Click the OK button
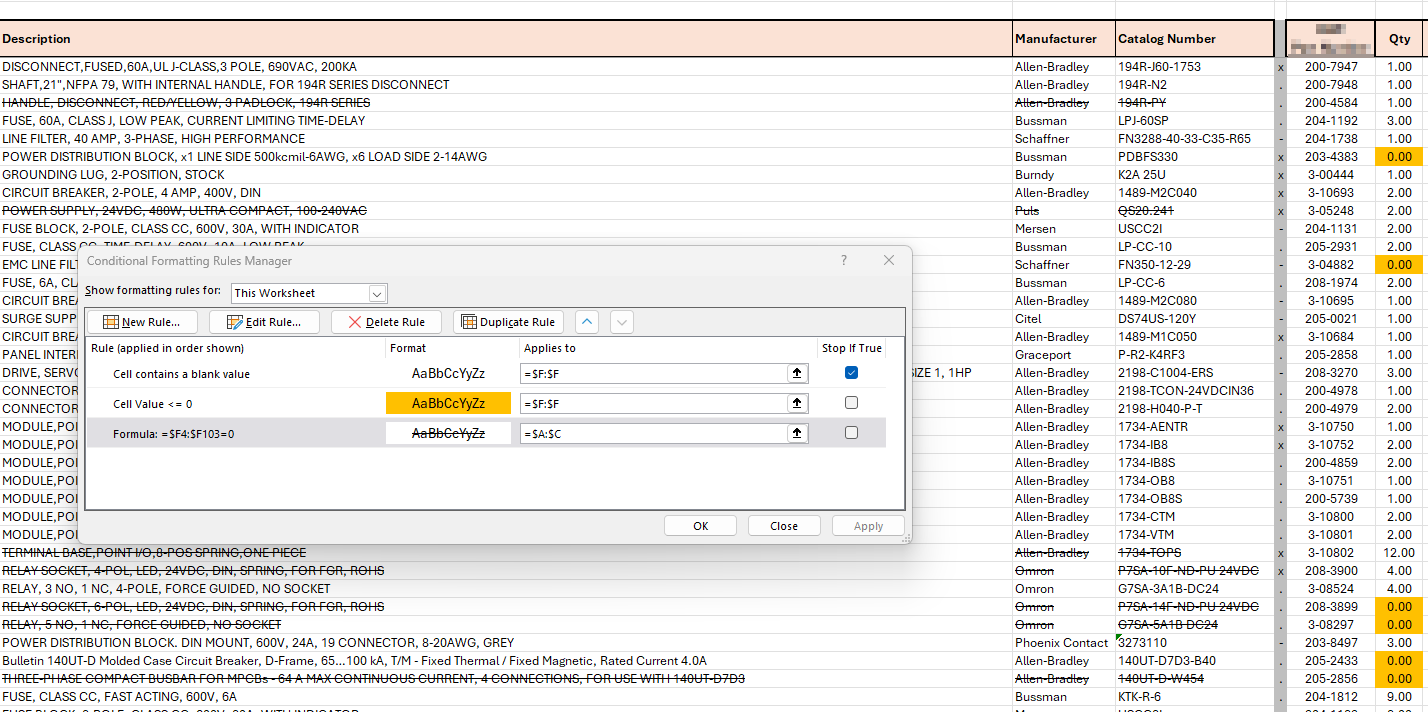1428x712 pixels. (700, 525)
